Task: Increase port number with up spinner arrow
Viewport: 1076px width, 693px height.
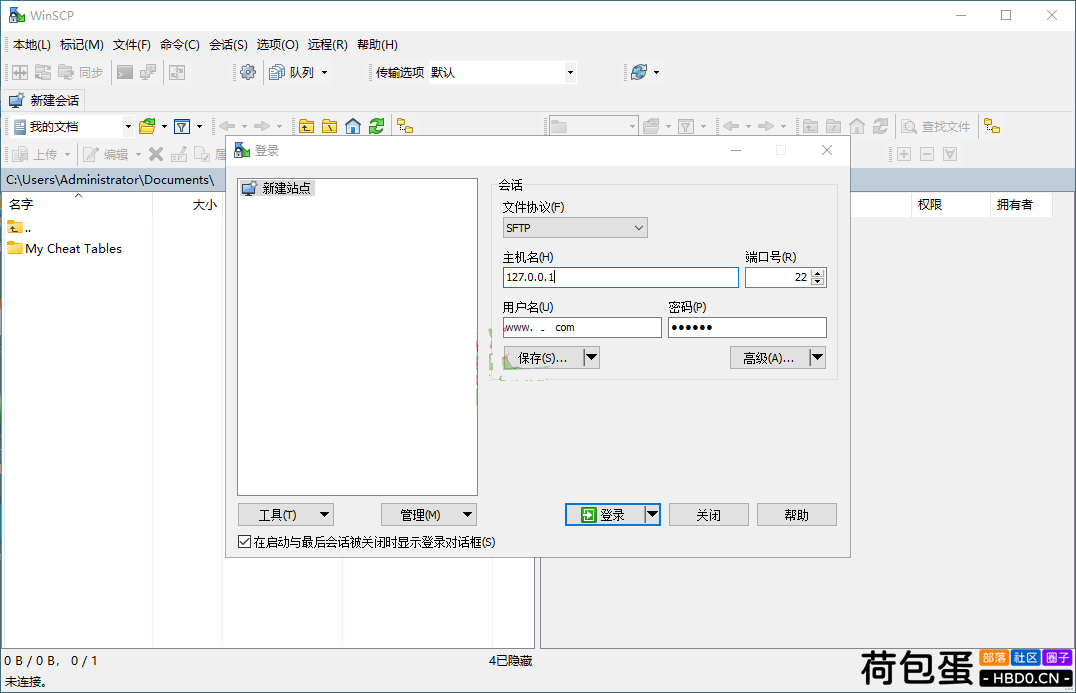Action: 817,273
